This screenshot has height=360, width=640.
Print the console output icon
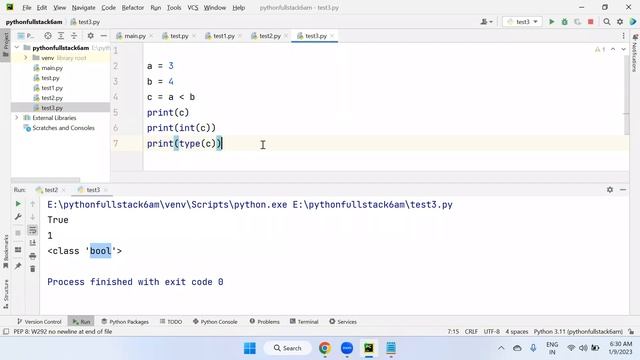pyautogui.click(x=33, y=256)
